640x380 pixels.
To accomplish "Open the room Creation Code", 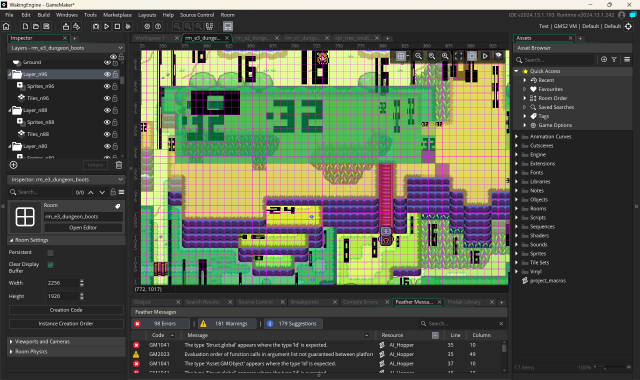I will [x=66, y=310].
